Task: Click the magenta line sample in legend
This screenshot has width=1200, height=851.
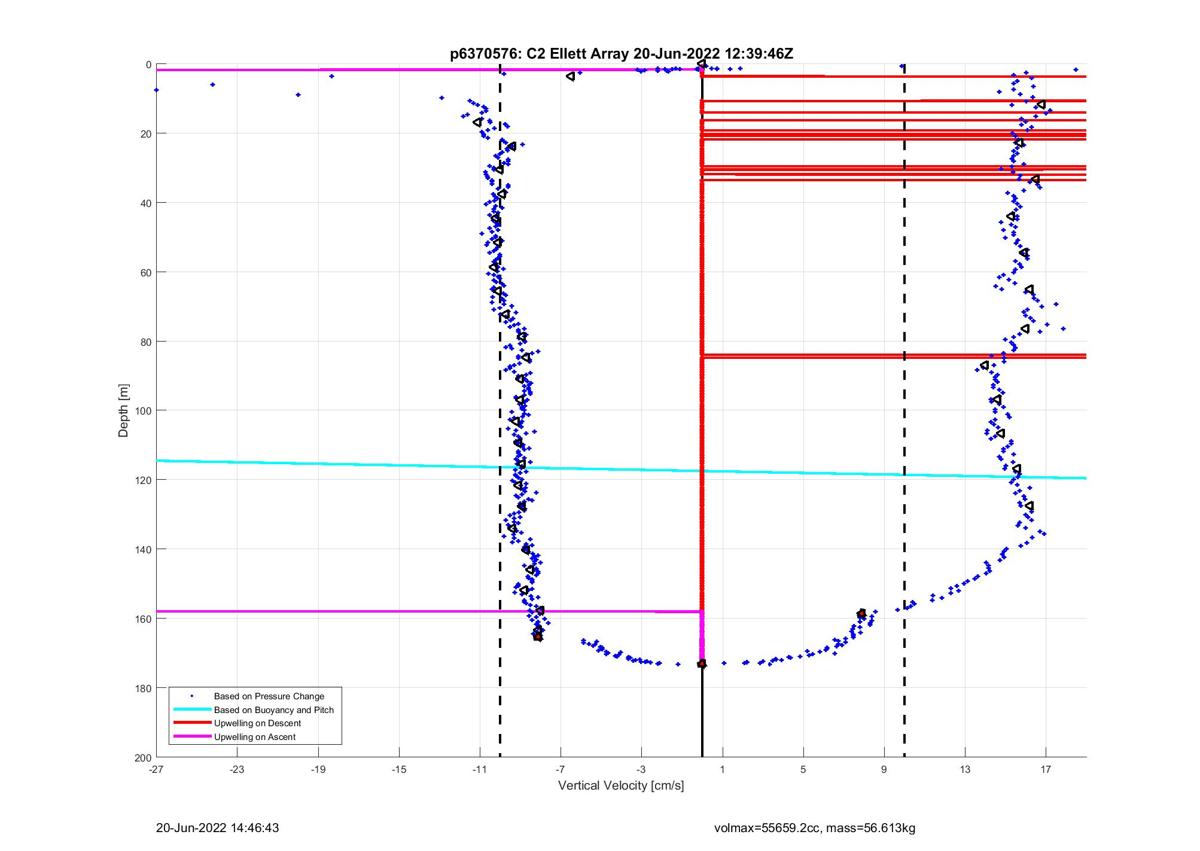Action: coord(191,737)
